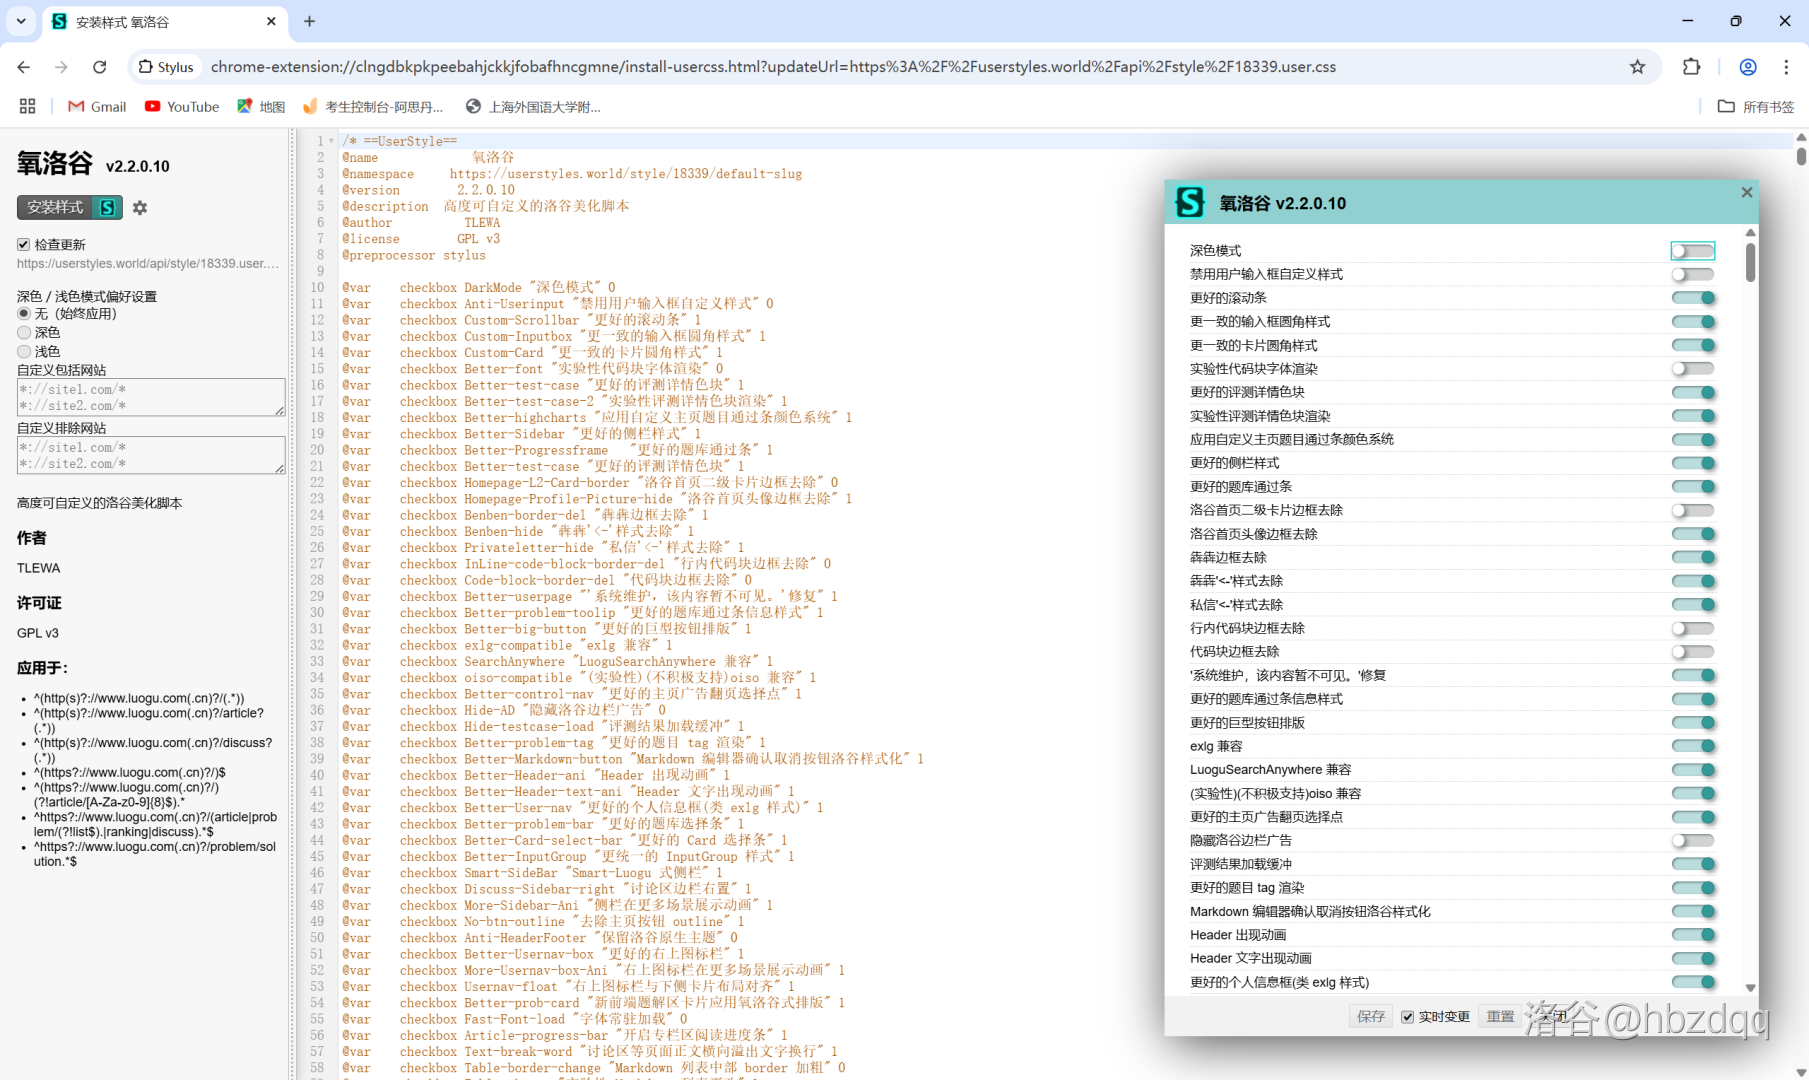Viewport: 1809px width, 1080px height.
Task: Open the tab search dropdown arrow
Action: [x=21, y=21]
